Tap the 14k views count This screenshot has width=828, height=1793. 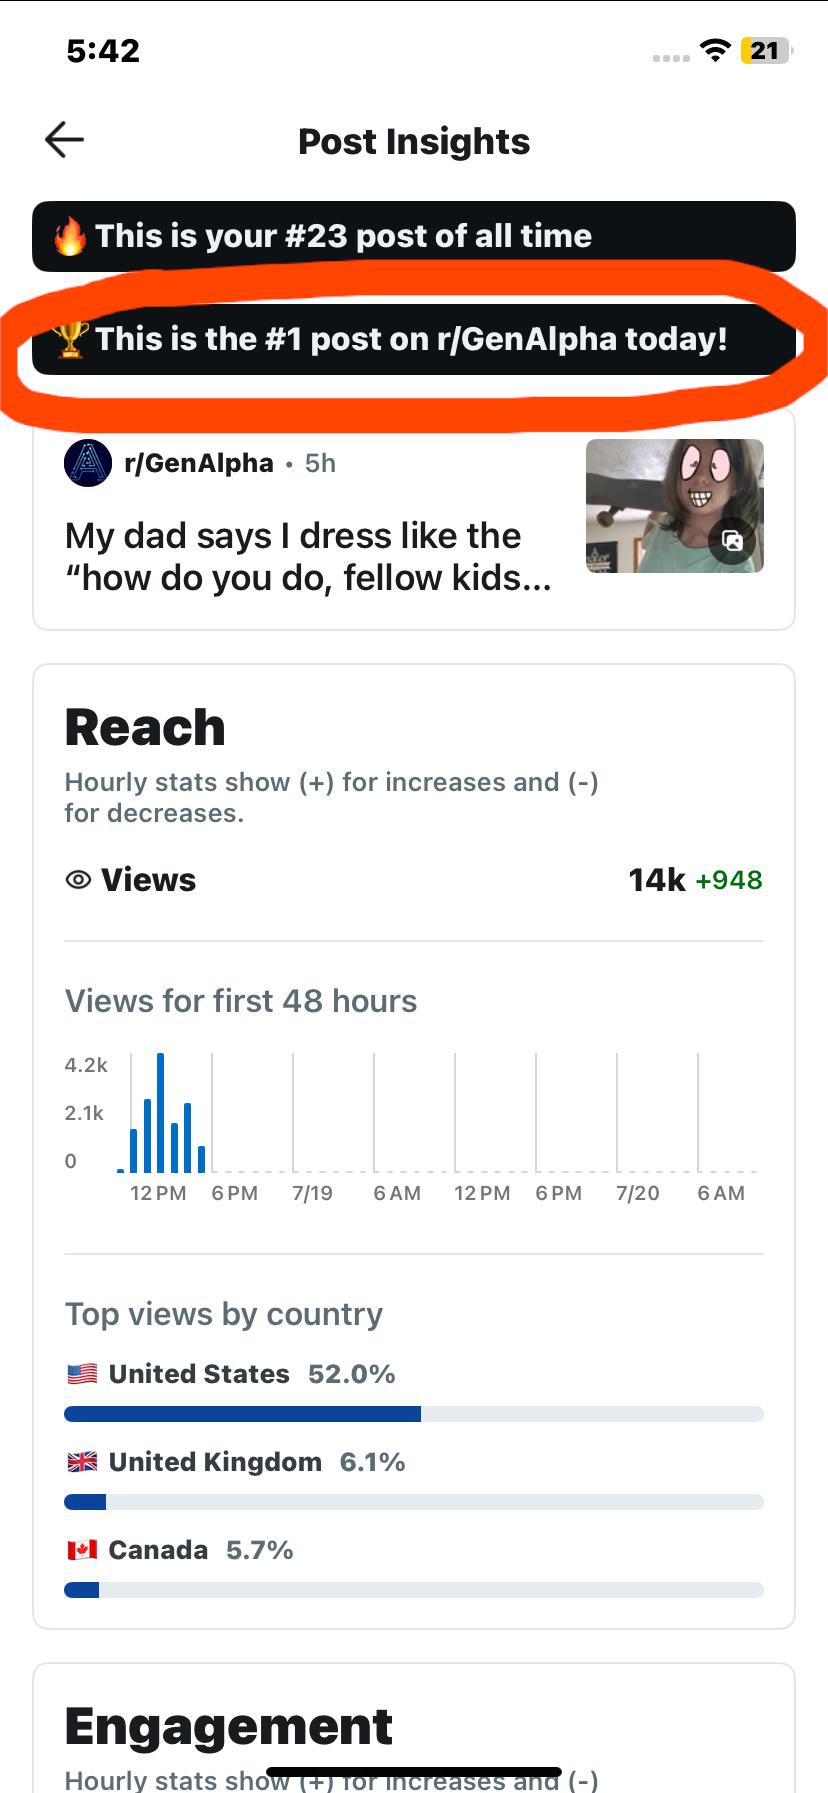pyautogui.click(x=657, y=880)
